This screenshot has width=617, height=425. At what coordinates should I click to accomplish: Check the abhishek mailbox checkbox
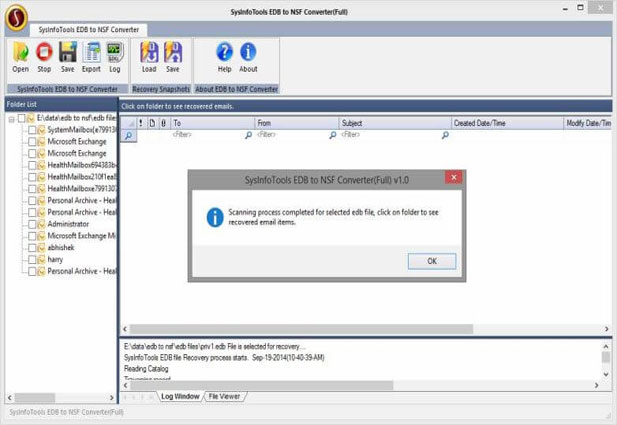[x=32, y=248]
